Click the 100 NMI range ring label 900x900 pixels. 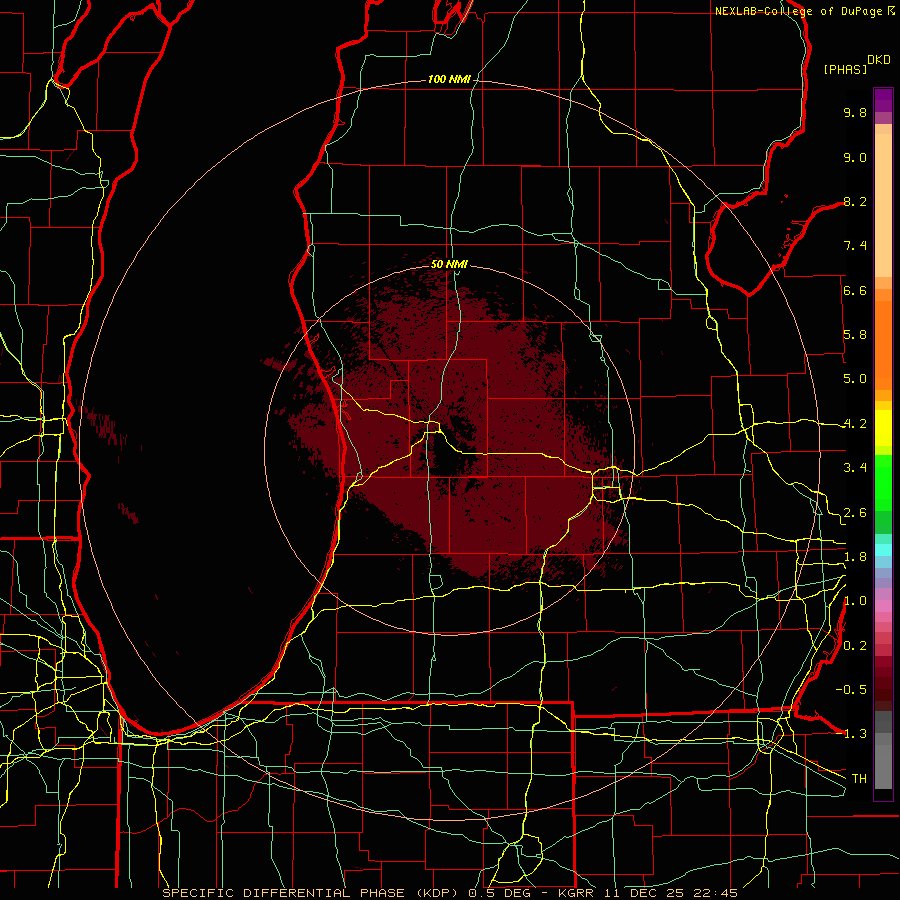click(x=449, y=79)
